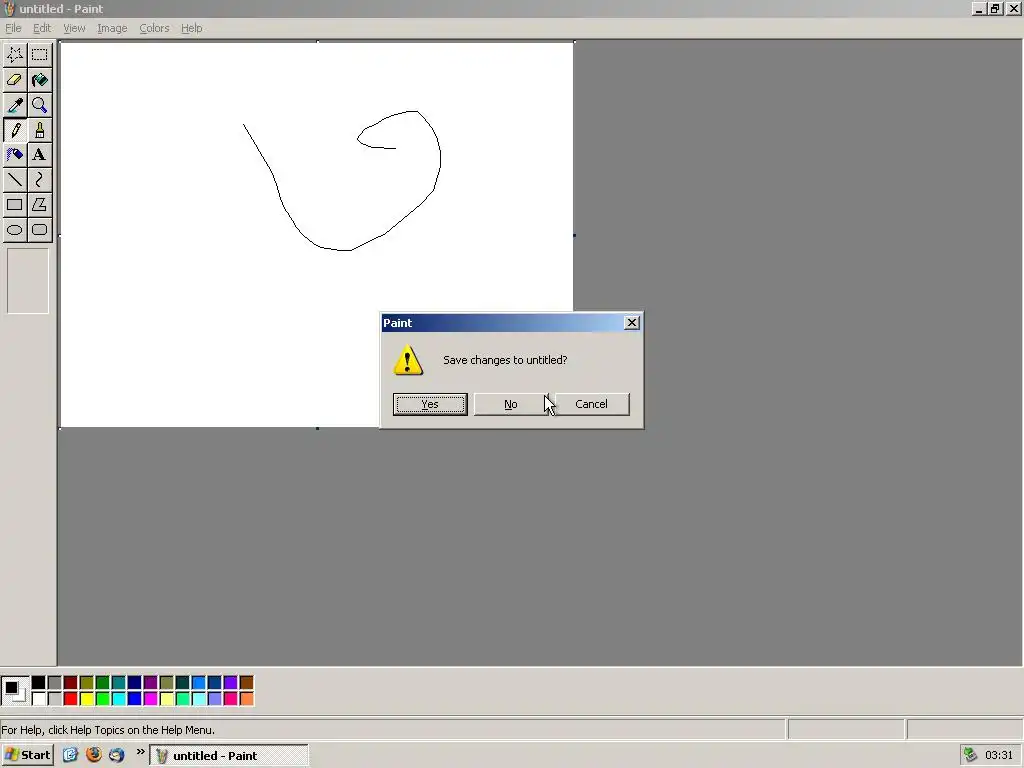Select the black color swatch
The image size is (1024, 768).
pyautogui.click(x=39, y=682)
